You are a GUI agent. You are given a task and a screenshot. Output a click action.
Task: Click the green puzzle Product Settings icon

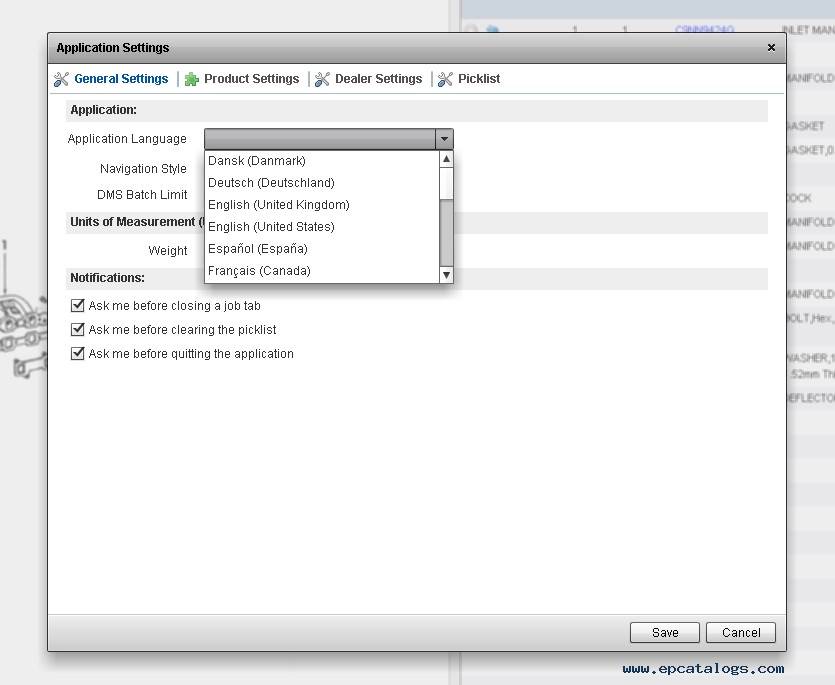click(x=192, y=79)
